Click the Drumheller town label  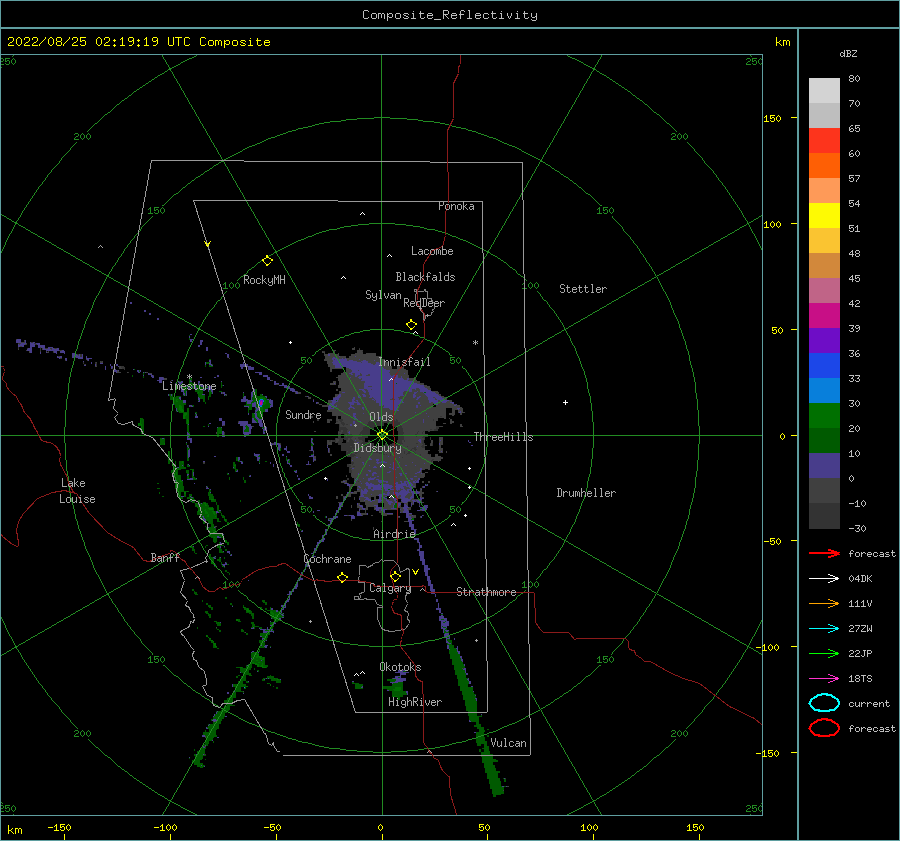pyautogui.click(x=586, y=493)
